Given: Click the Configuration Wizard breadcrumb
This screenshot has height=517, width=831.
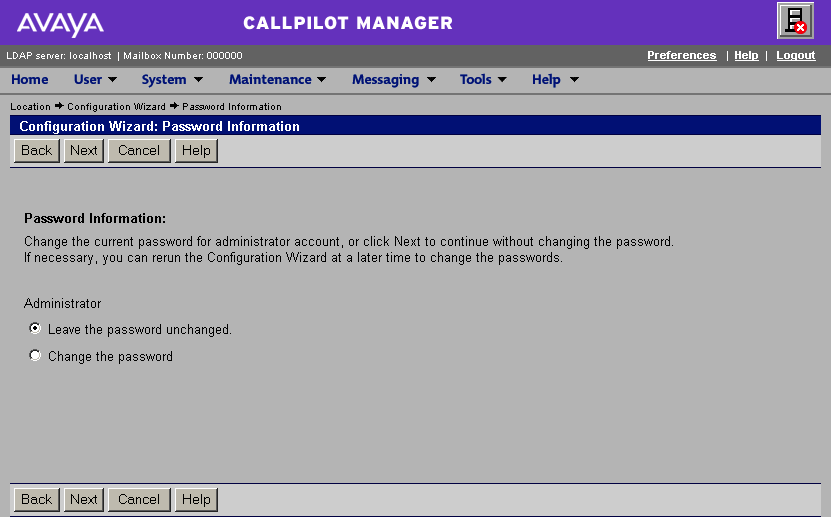Looking at the screenshot, I should 116,106.
